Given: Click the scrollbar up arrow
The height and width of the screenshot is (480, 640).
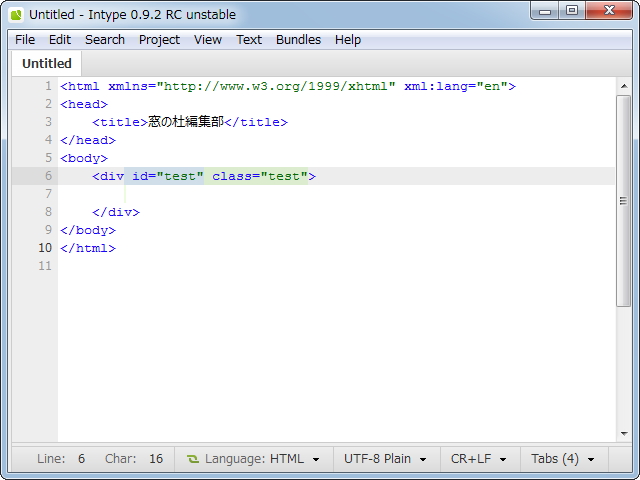Looking at the screenshot, I should [624, 86].
